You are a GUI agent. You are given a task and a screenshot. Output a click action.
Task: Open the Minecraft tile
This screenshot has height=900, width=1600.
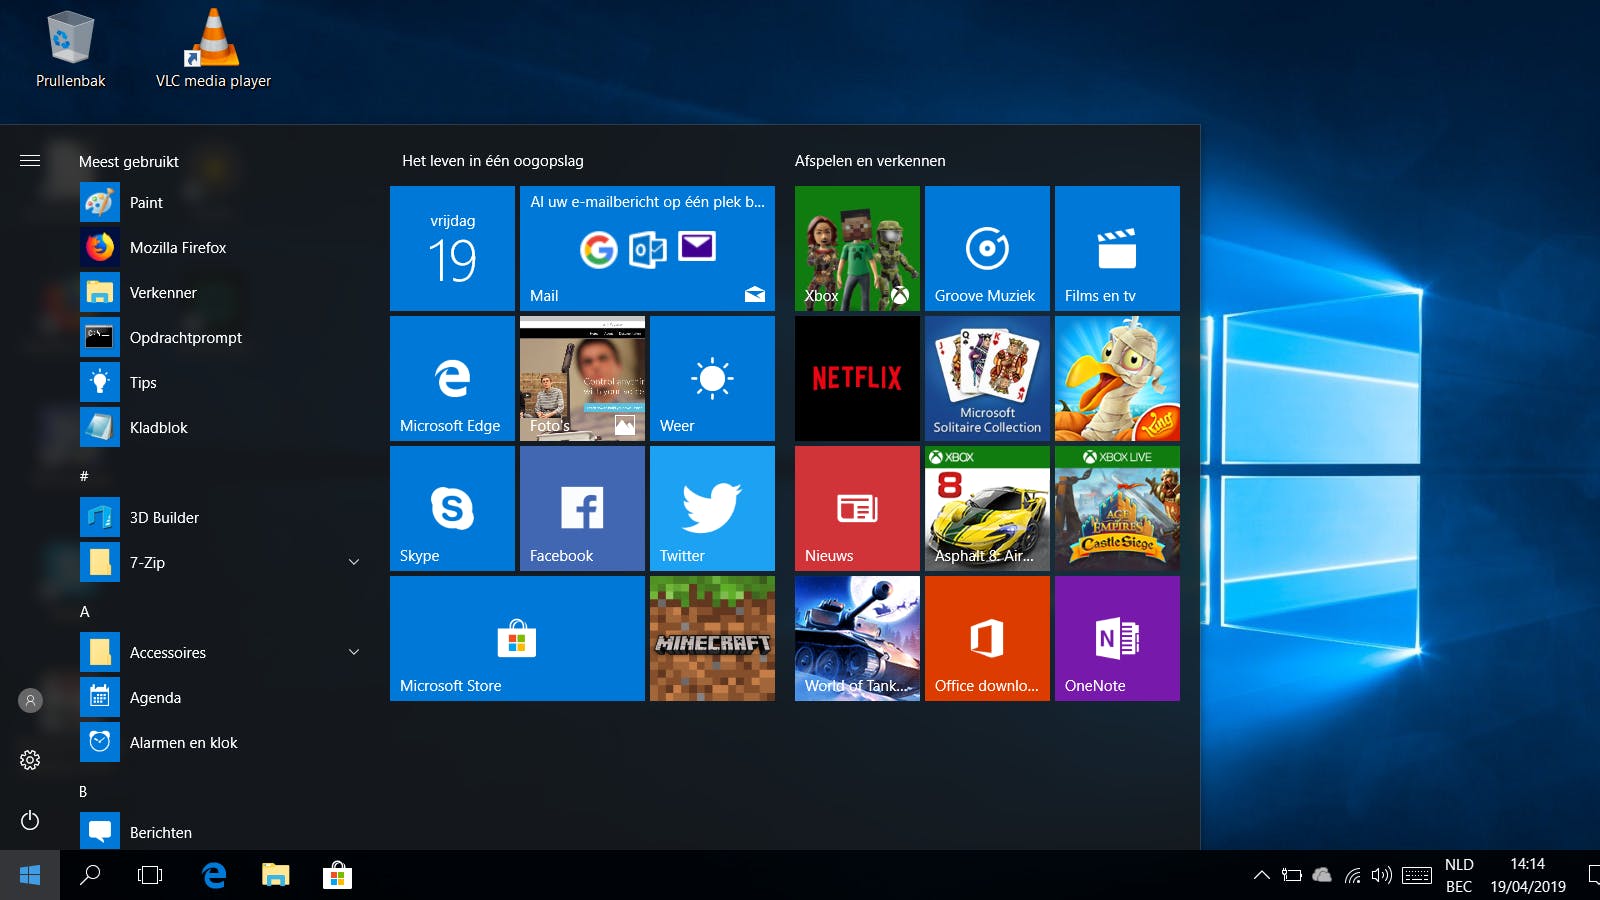pos(712,638)
